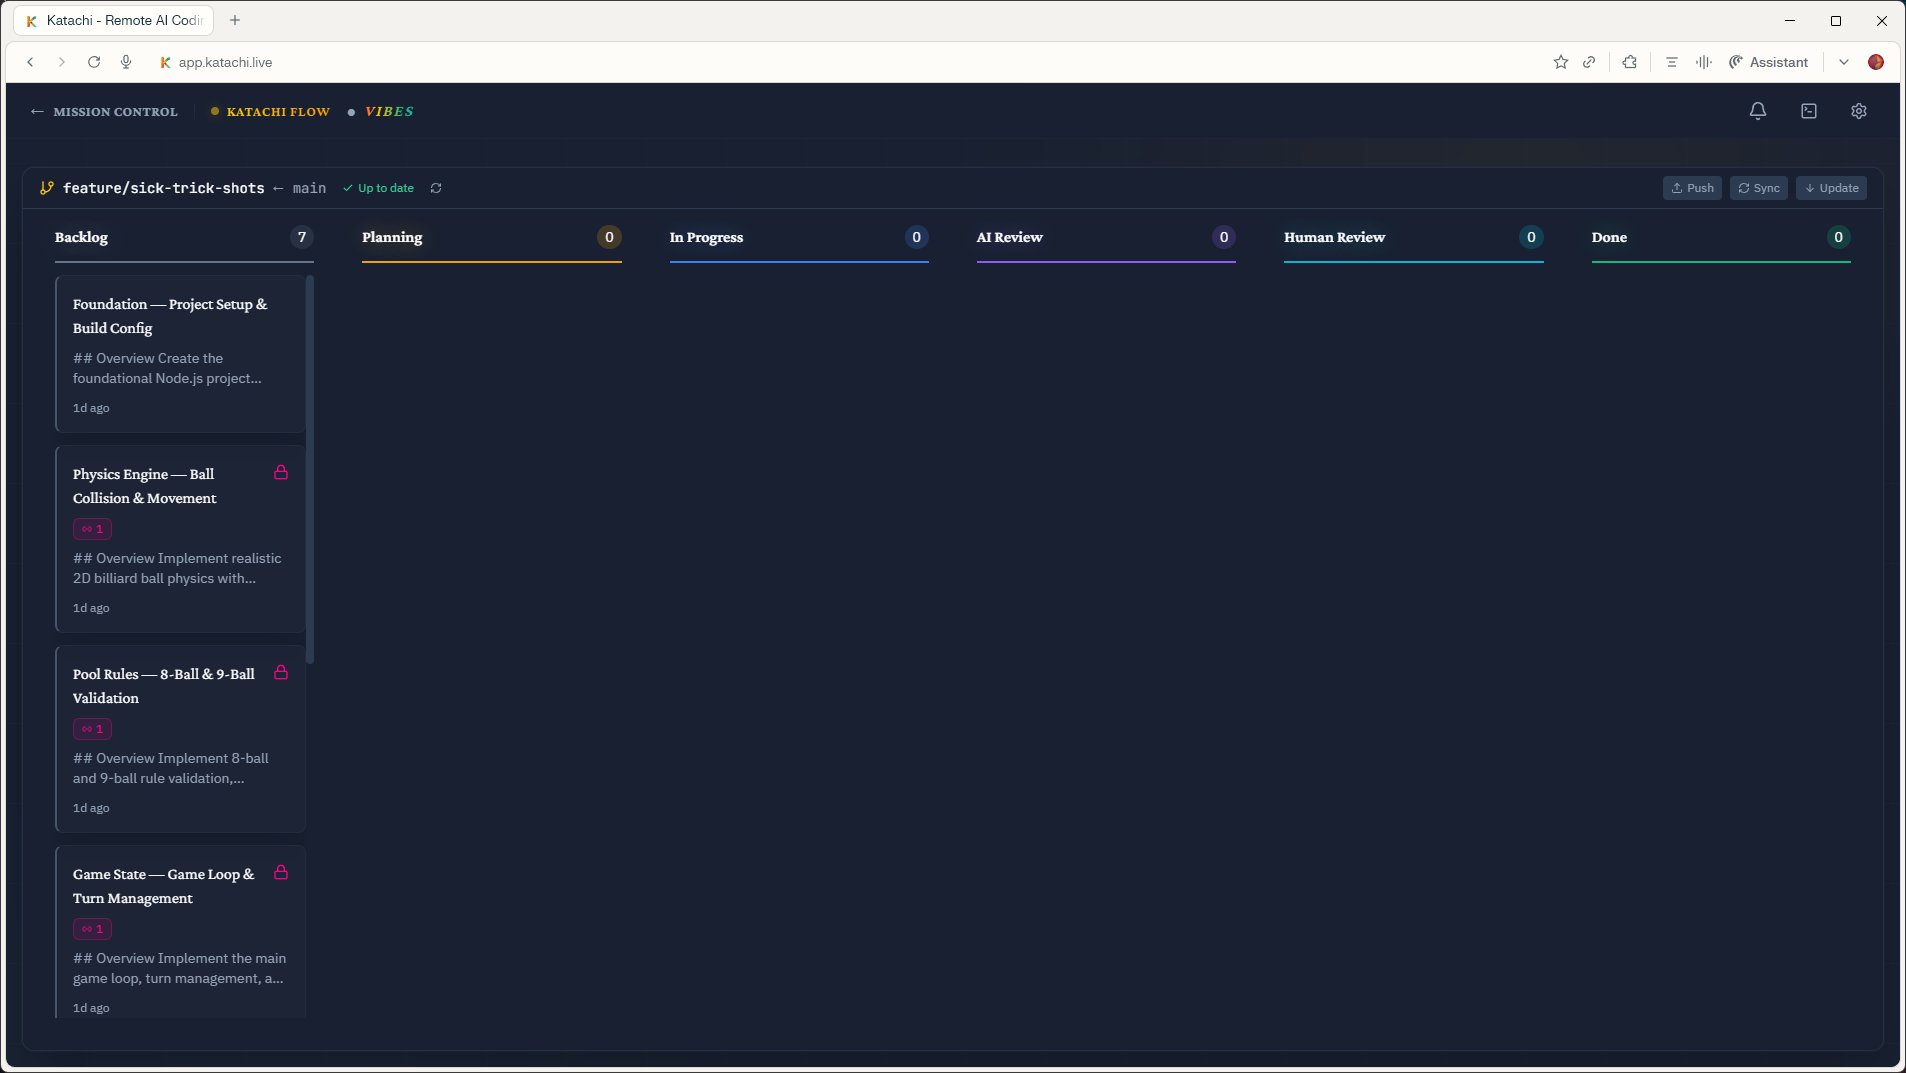Open the profile avatar menu
This screenshot has width=1906, height=1073.
coord(1878,62)
